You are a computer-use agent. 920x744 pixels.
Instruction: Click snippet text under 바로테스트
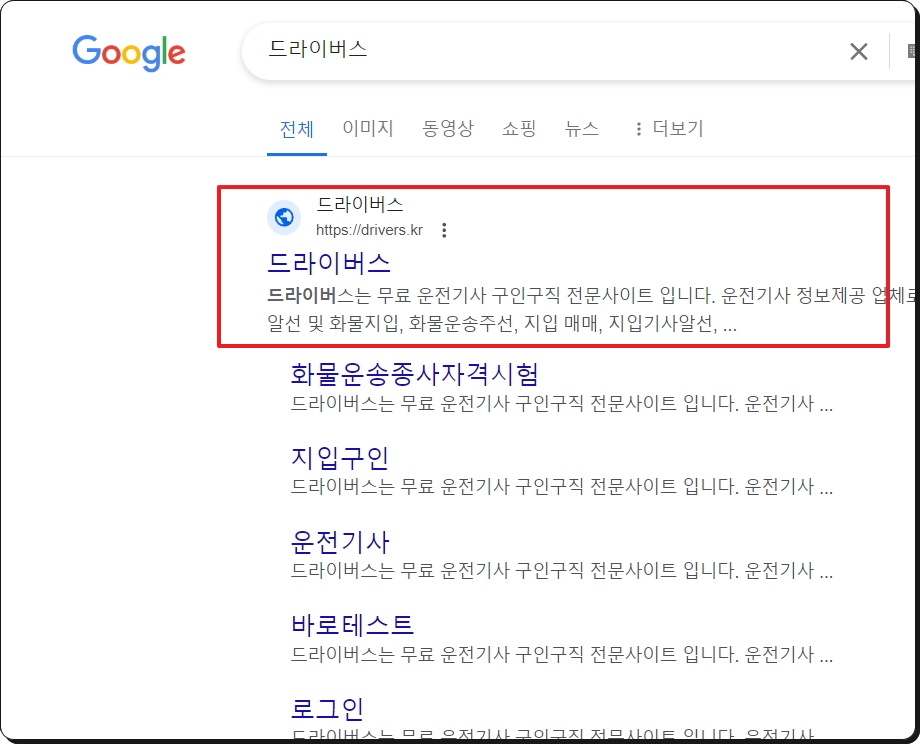pyautogui.click(x=562, y=654)
